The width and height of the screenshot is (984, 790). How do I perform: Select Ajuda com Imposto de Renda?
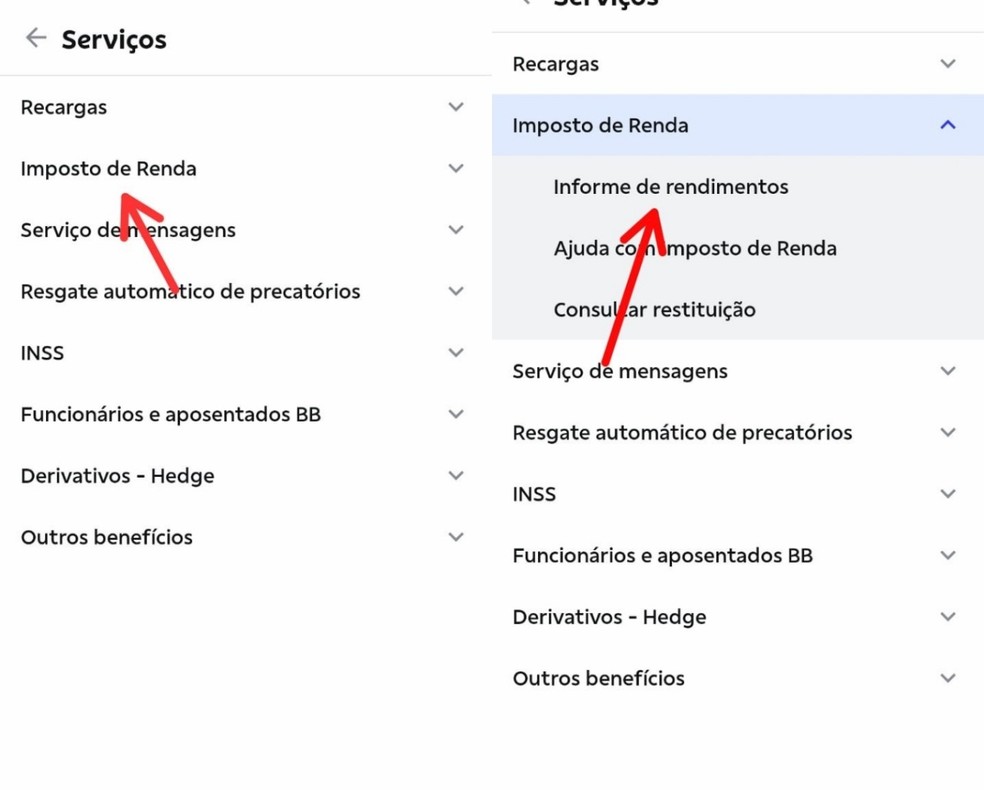point(695,248)
